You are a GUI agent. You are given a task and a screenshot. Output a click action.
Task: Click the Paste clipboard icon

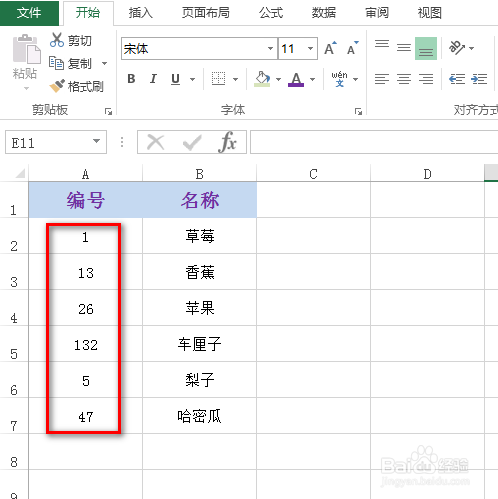tap(26, 49)
